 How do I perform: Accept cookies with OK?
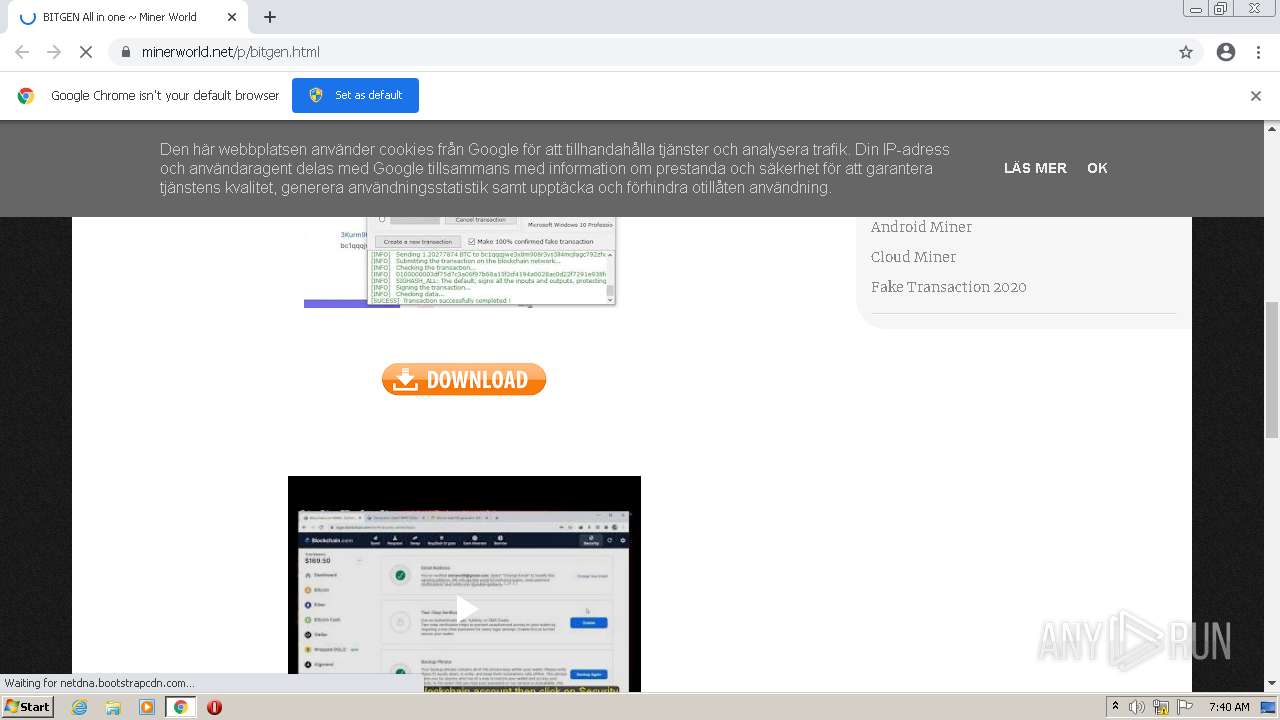coord(1097,168)
